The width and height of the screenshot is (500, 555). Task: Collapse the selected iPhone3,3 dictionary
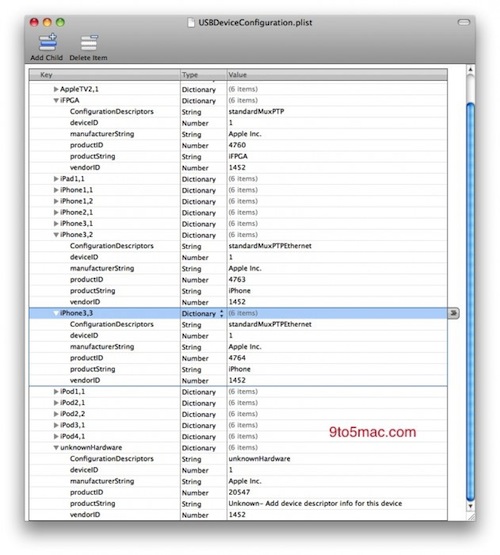pos(56,313)
